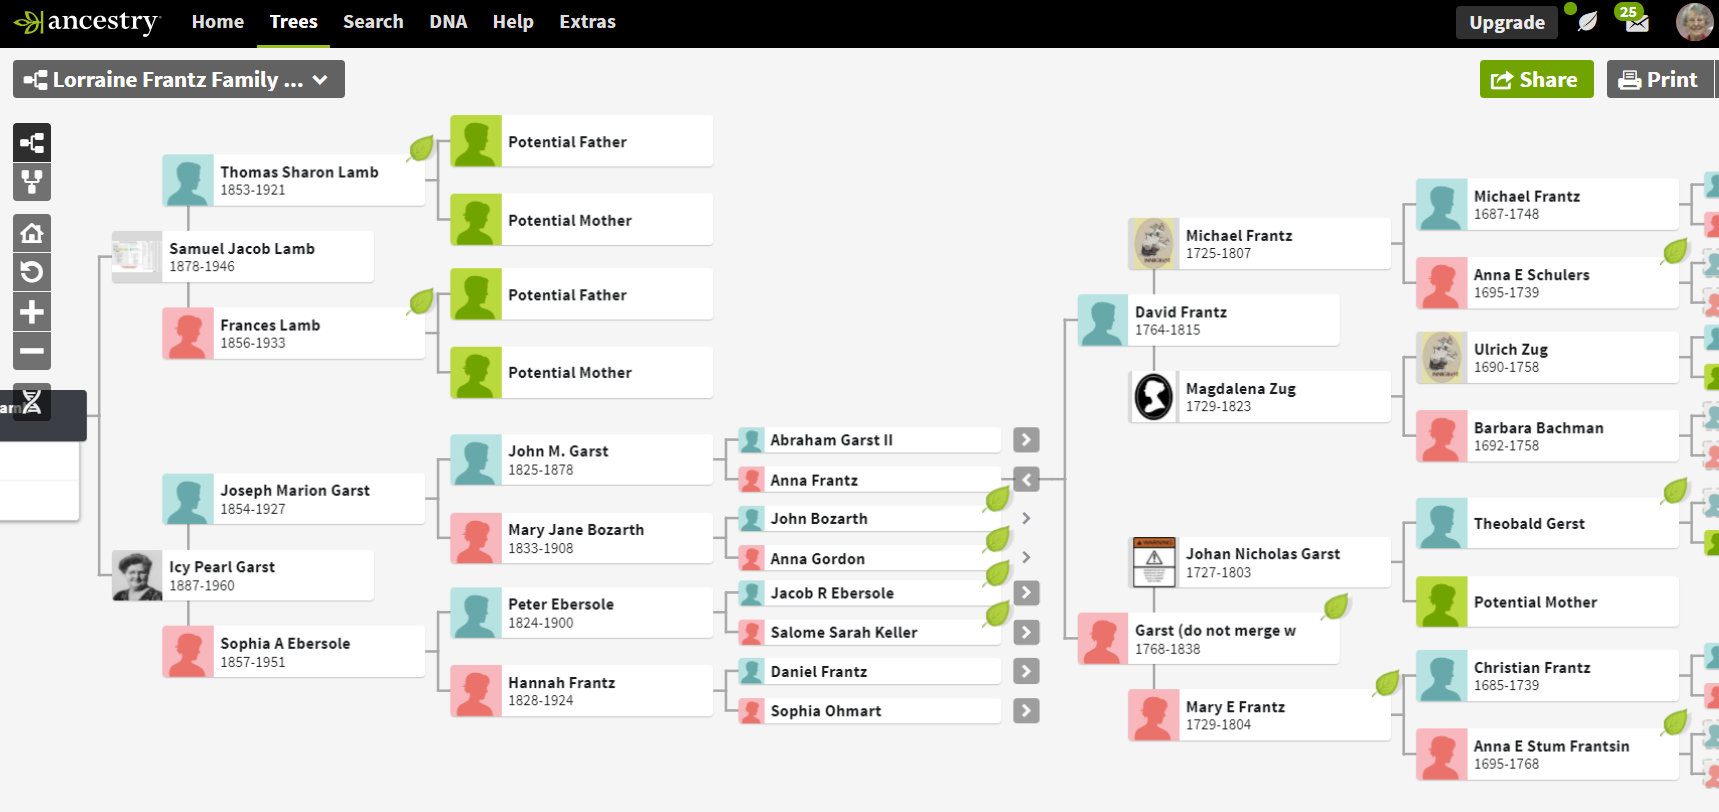The width and height of the screenshot is (1719, 812).
Task: Select the Icy Pearl Garst person card
Action: pos(243,576)
